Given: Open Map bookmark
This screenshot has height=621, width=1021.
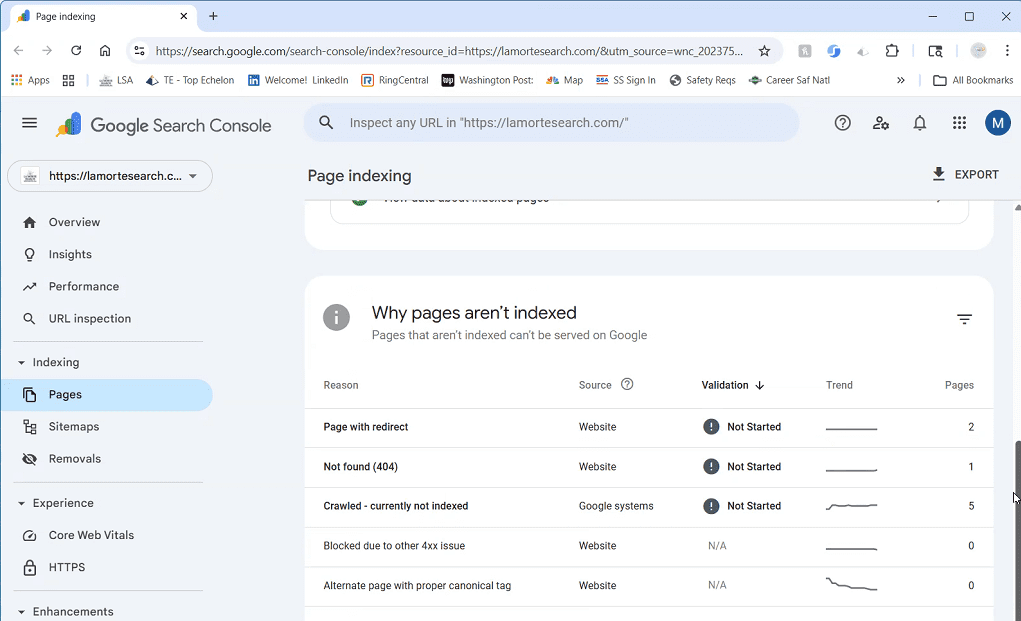Looking at the screenshot, I should coord(565,80).
